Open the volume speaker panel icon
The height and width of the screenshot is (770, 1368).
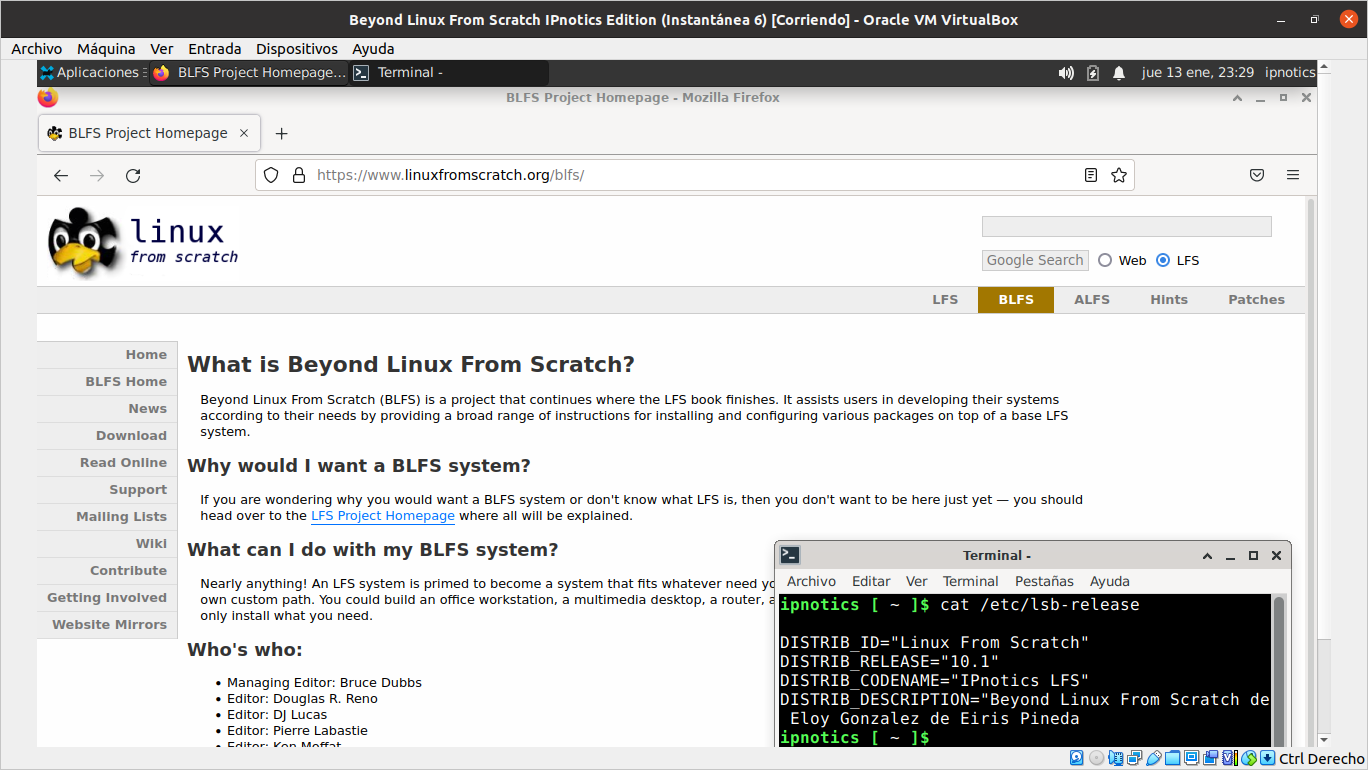click(1066, 72)
